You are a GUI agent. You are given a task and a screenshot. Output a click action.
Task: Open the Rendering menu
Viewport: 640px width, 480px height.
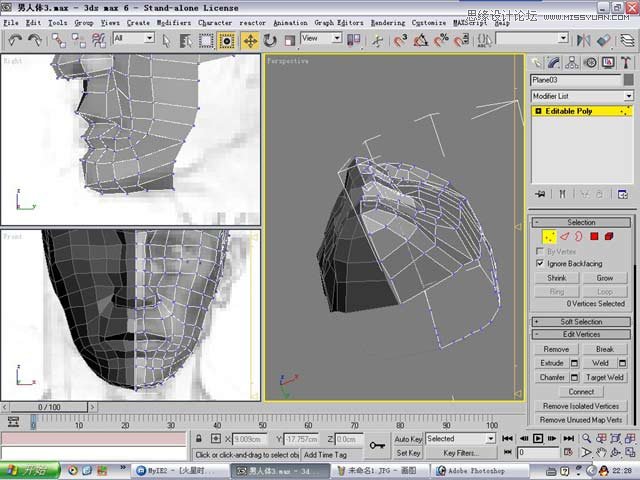coord(388,23)
